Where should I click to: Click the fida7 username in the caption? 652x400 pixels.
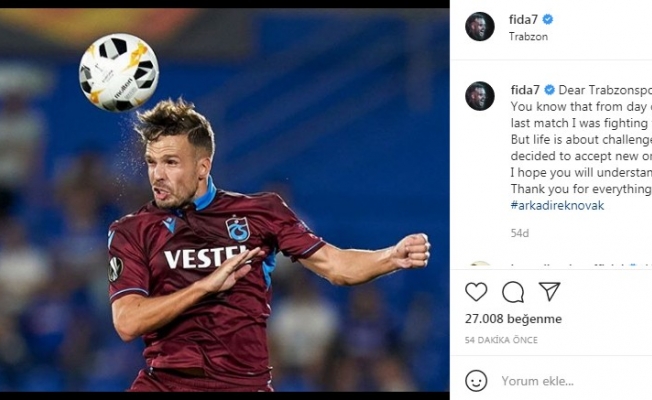(x=524, y=89)
